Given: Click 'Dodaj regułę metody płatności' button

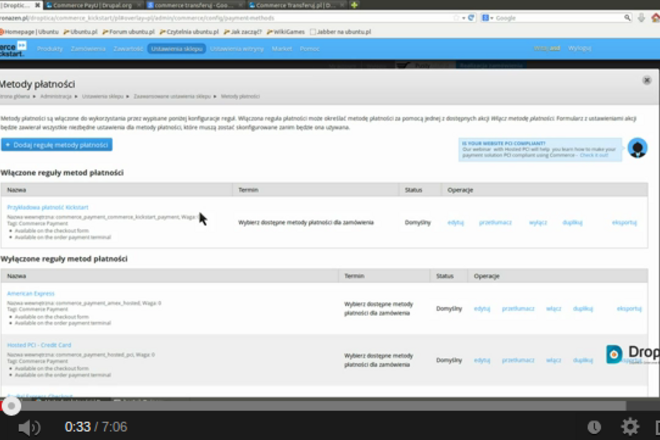Looking at the screenshot, I should tap(57, 145).
